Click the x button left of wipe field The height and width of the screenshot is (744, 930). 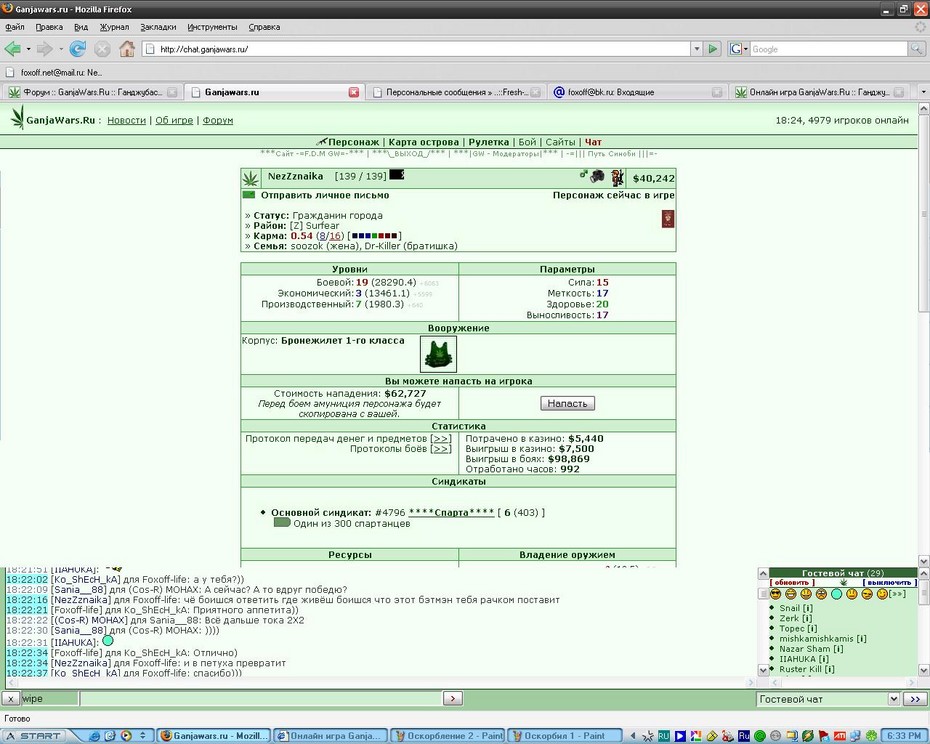coord(10,699)
